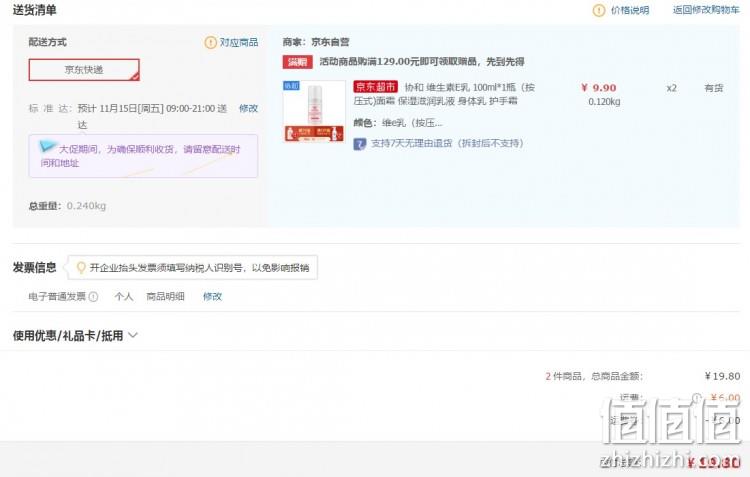Open 对应商品 link
750x477 pixels.
(x=239, y=43)
